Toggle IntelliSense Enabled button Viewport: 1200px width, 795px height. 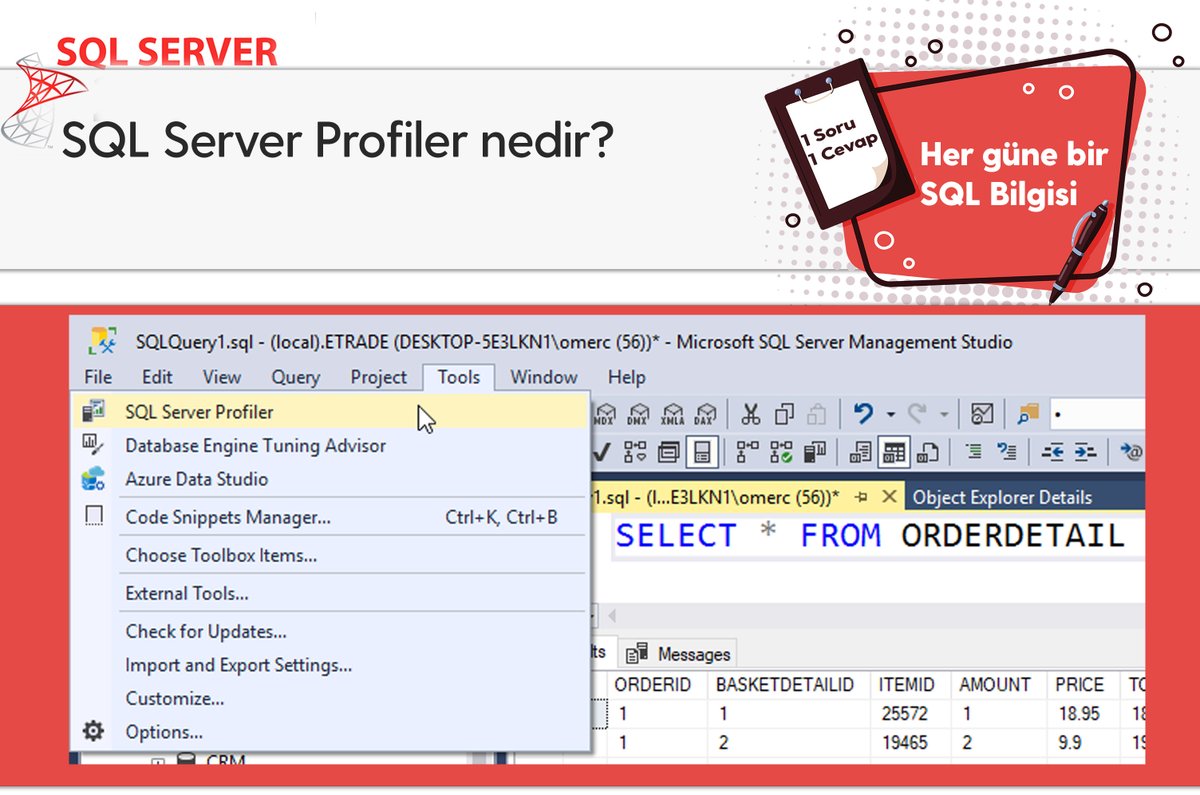(x=703, y=453)
